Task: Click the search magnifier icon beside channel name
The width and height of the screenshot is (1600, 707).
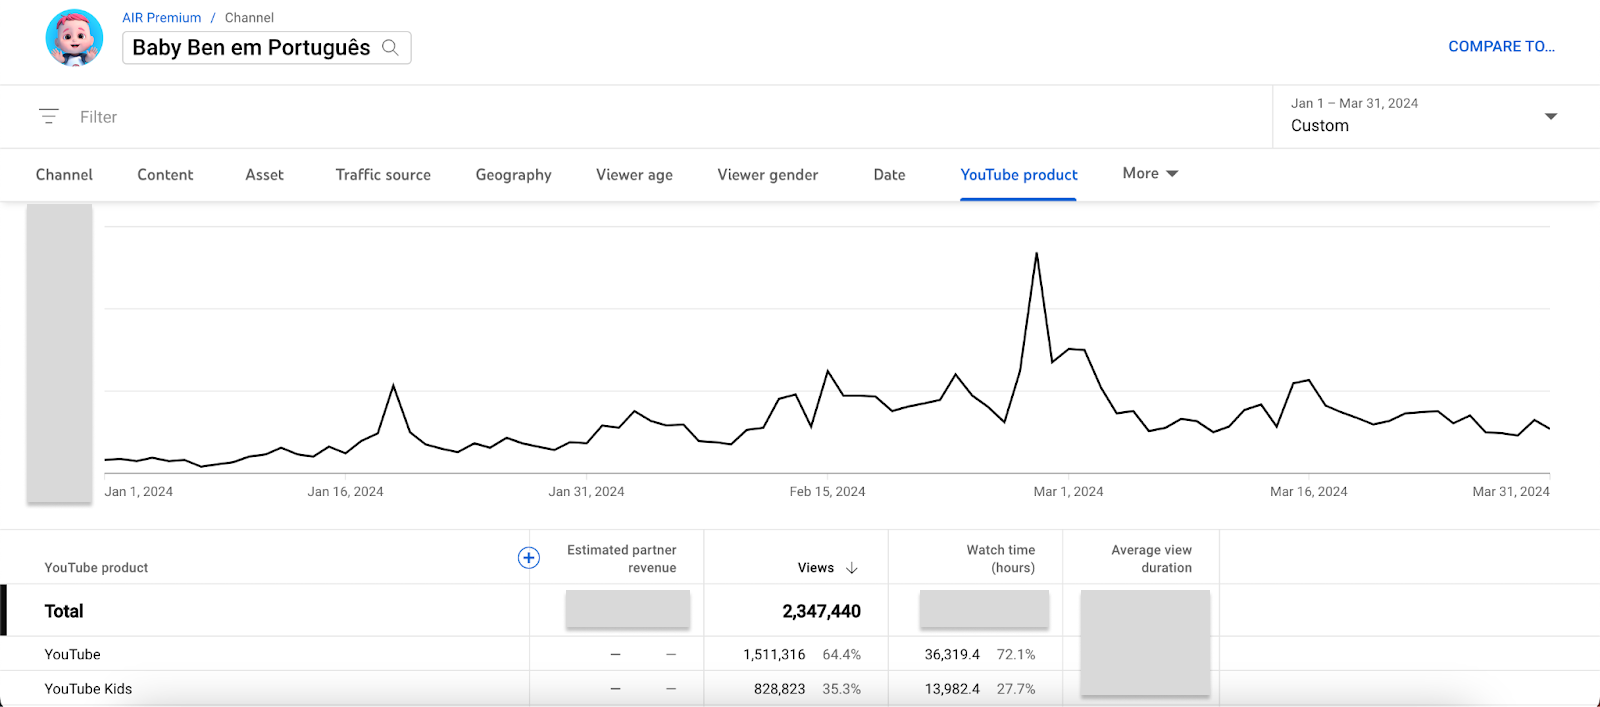Action: (390, 47)
